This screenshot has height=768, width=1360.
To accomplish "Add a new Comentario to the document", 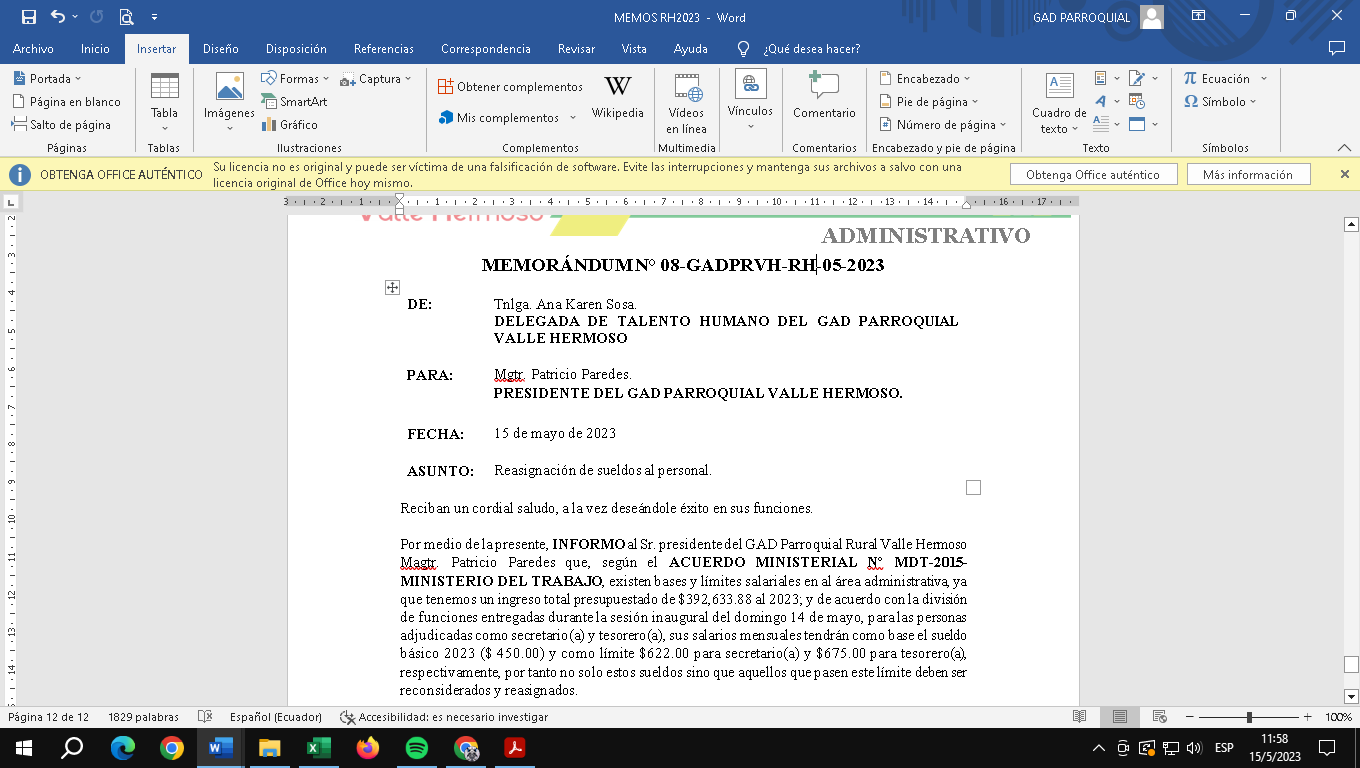I will coord(824,96).
